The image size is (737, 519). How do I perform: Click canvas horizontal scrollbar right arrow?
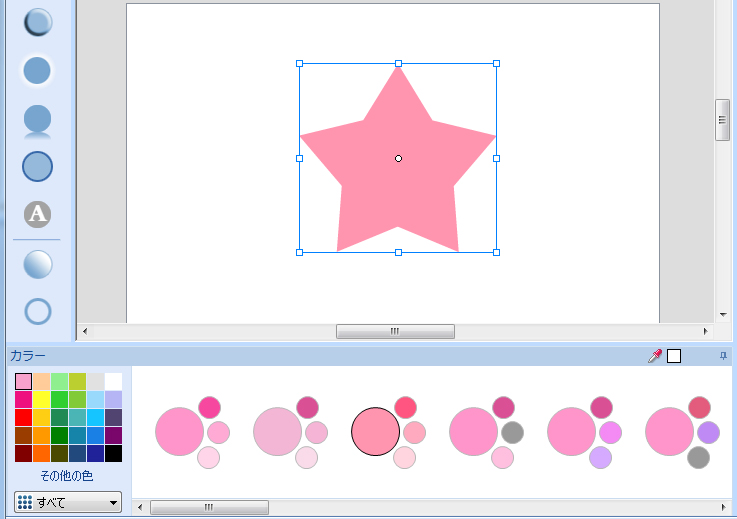pos(706,331)
